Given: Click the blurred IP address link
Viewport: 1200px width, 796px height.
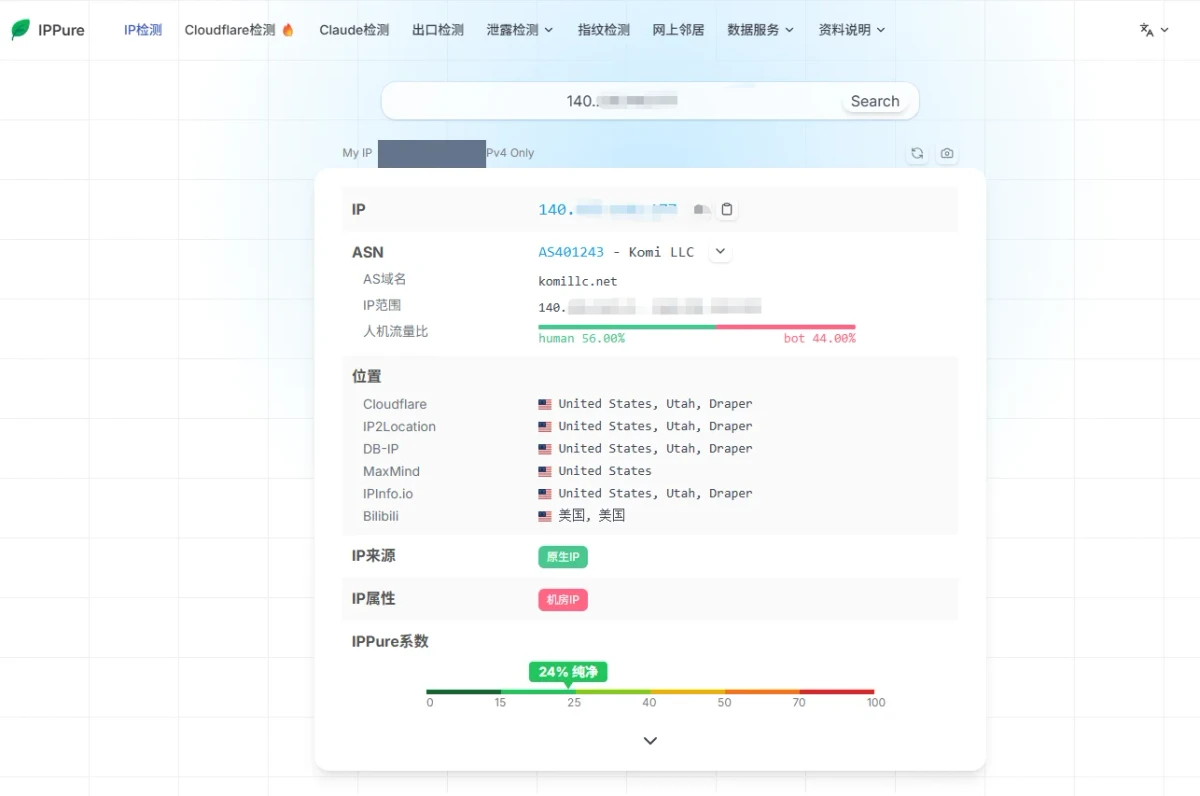Looking at the screenshot, I should click(608, 210).
